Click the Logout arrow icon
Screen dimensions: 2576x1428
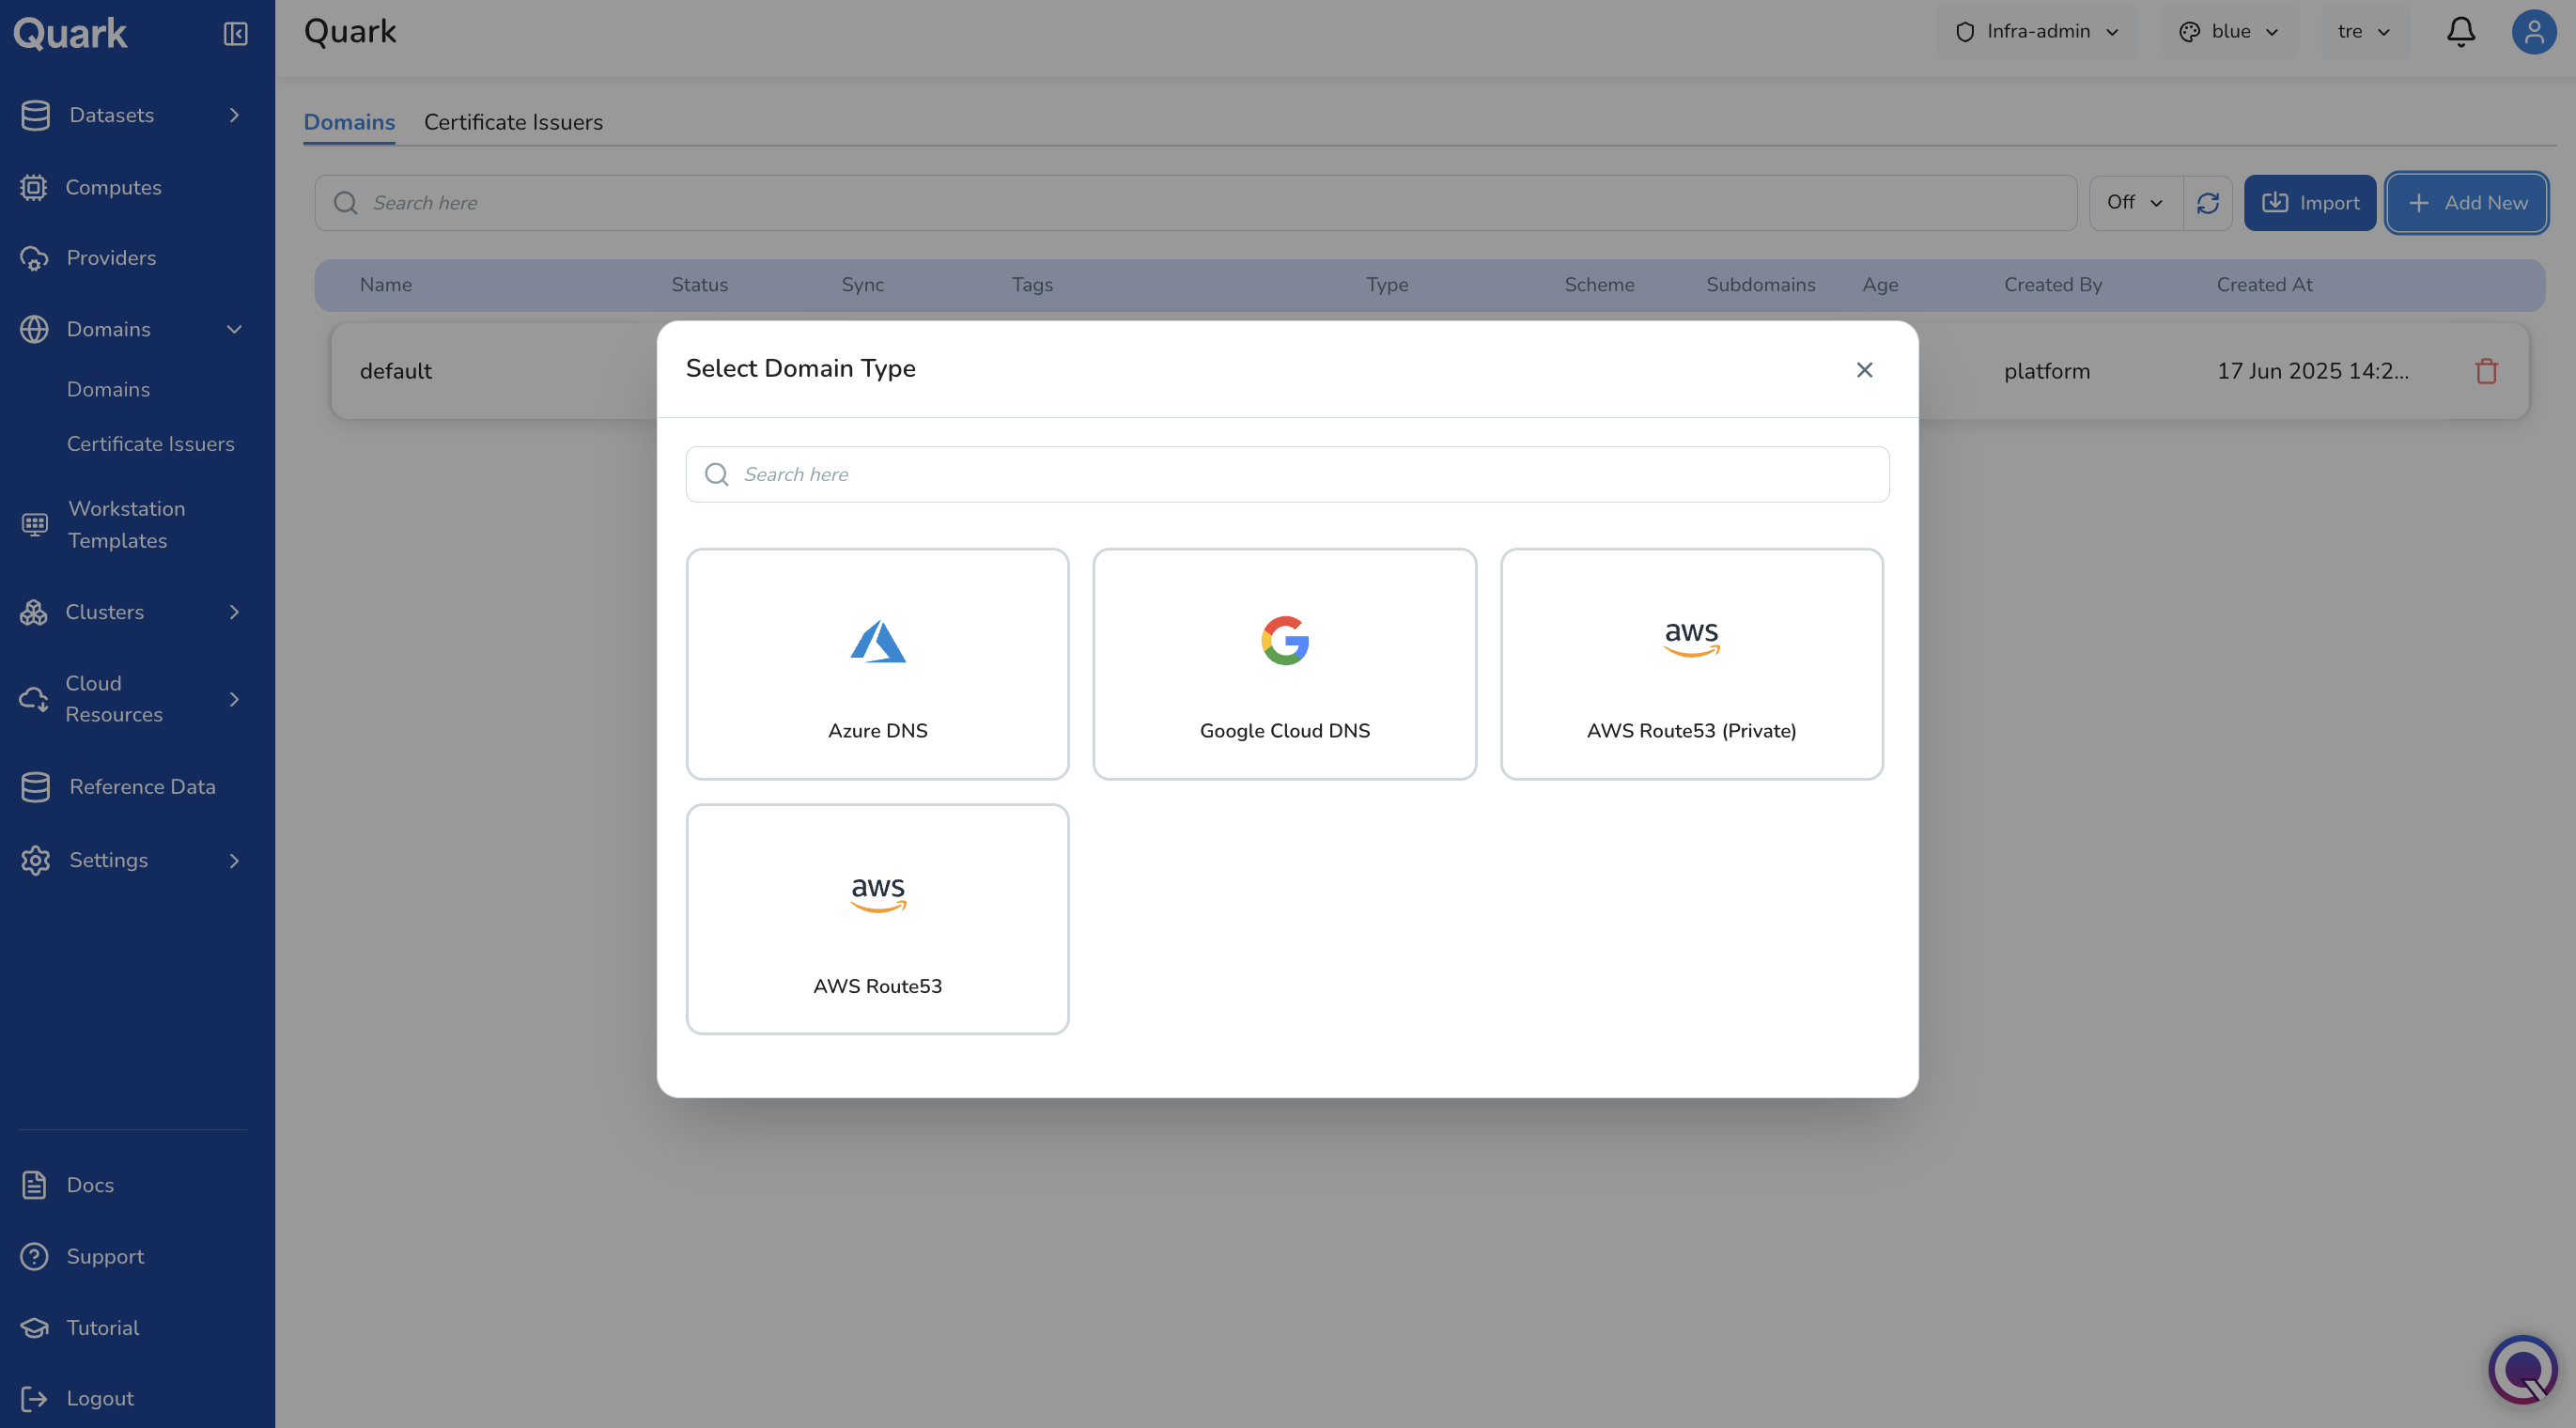tap(34, 1399)
